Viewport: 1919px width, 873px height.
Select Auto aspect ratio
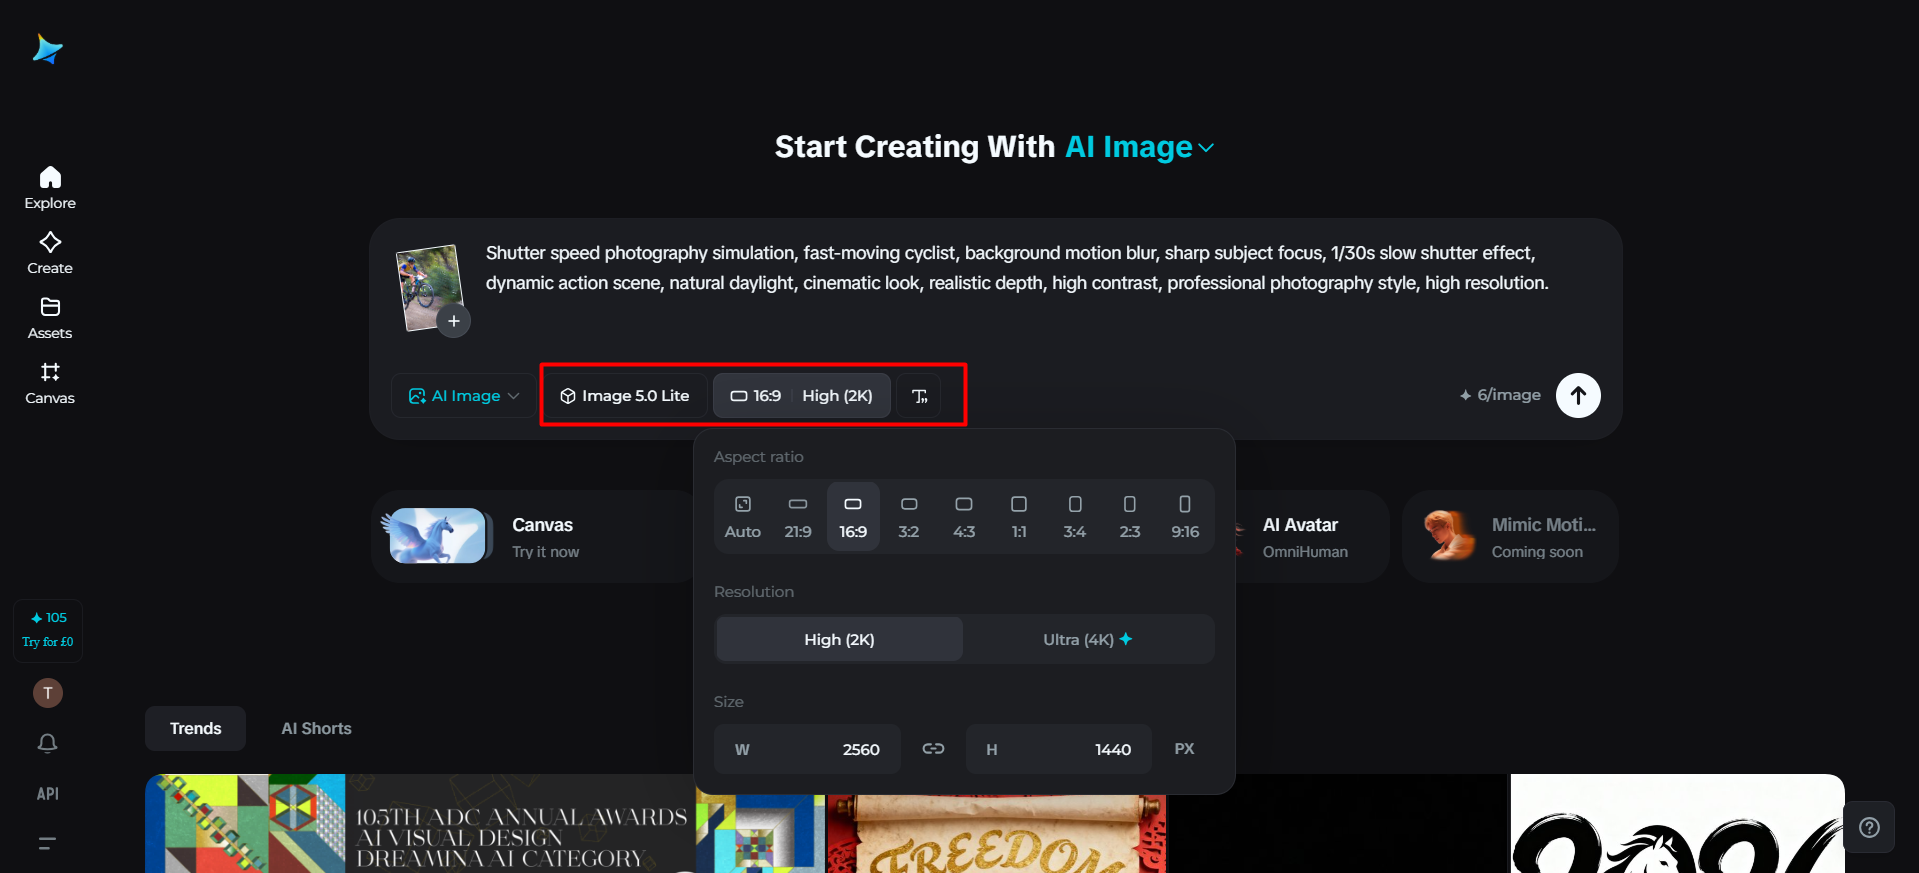743,517
